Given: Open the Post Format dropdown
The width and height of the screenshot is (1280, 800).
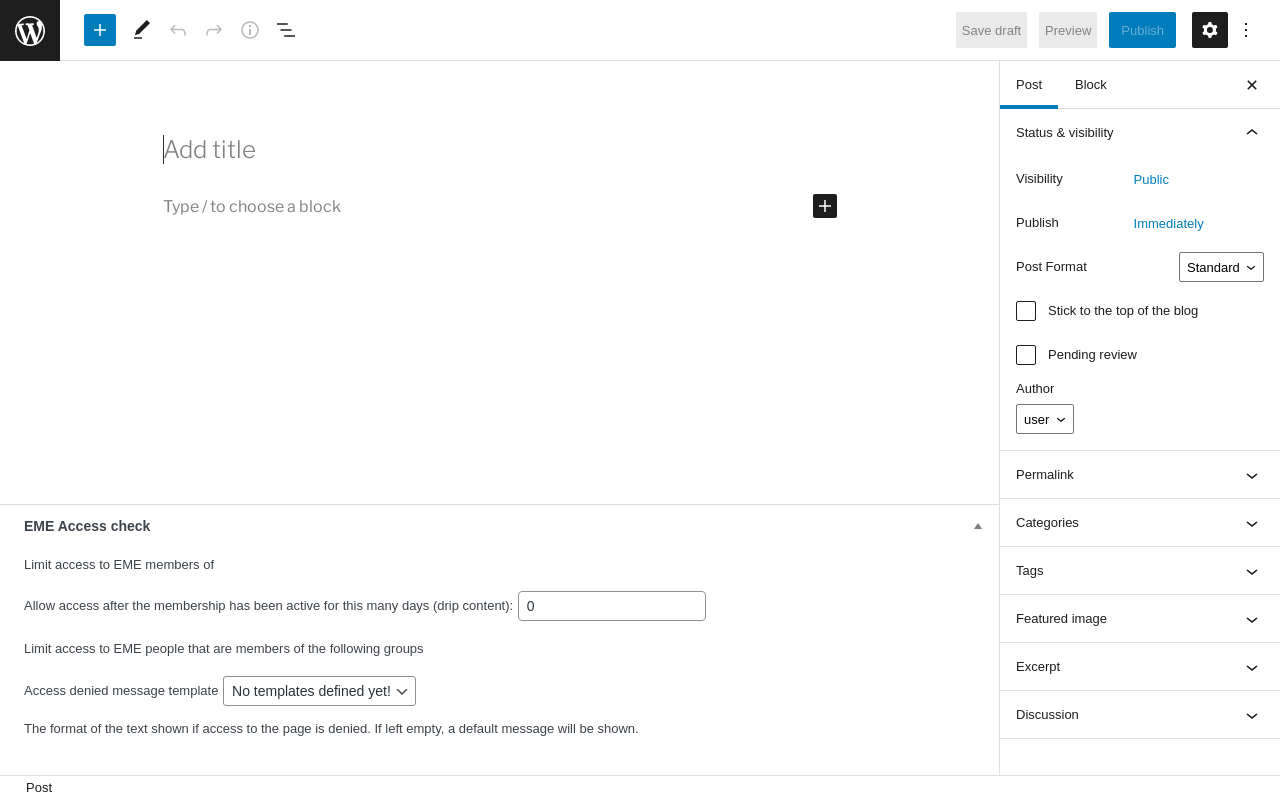Looking at the screenshot, I should coord(1221,267).
